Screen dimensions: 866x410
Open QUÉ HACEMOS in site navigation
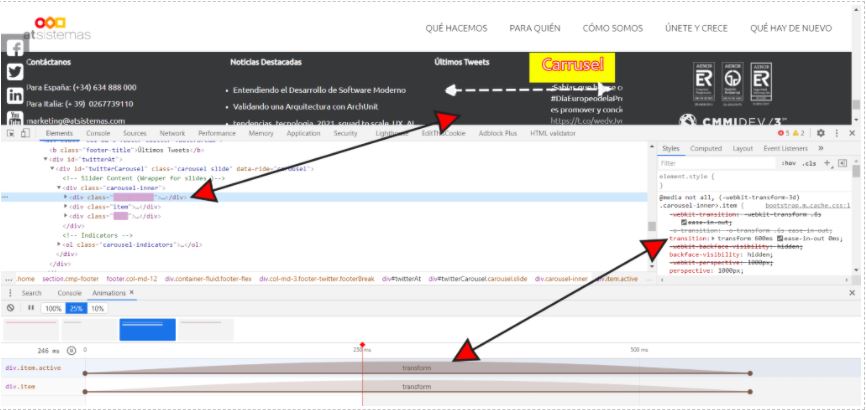point(456,28)
